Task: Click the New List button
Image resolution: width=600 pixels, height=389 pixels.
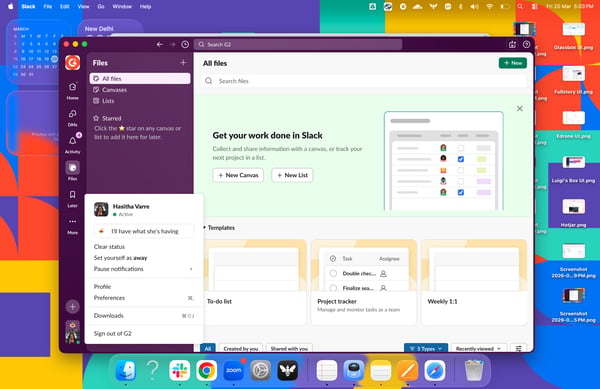Action: 292,175
